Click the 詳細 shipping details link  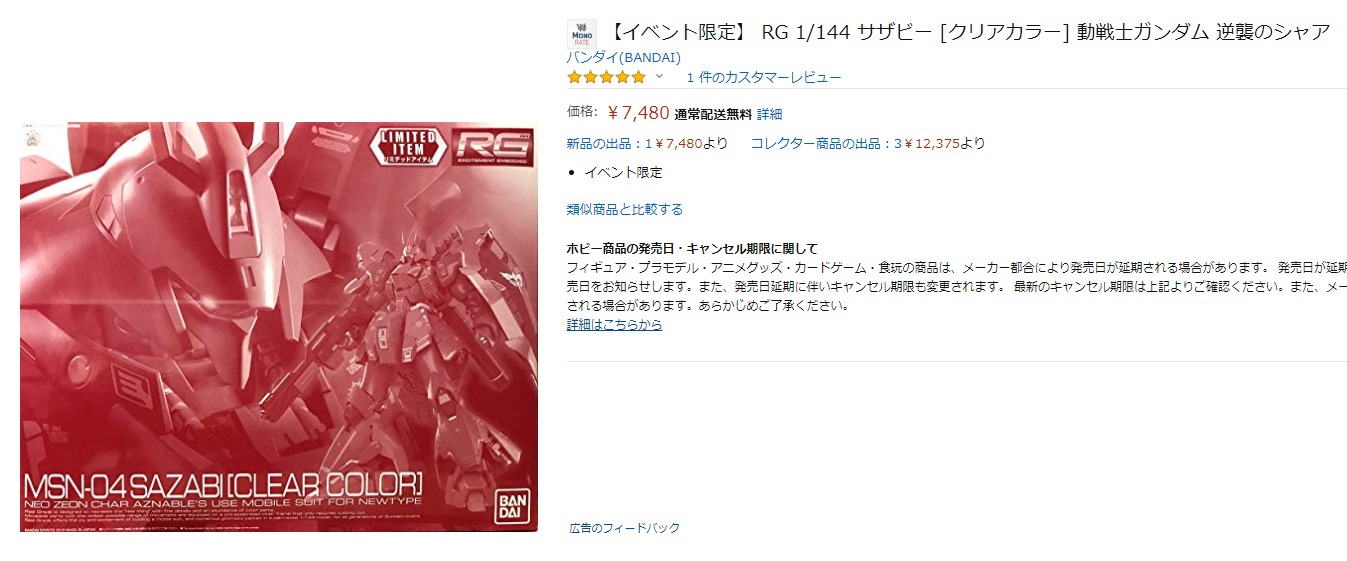(769, 114)
